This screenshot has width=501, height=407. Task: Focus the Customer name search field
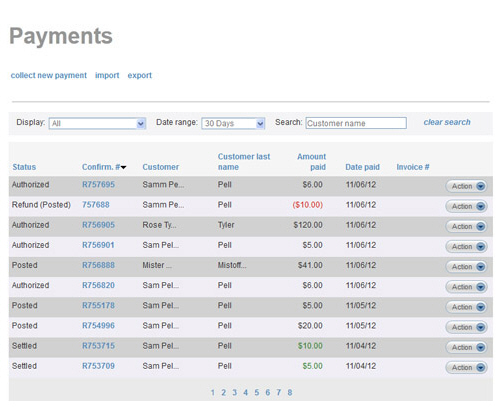(356, 123)
